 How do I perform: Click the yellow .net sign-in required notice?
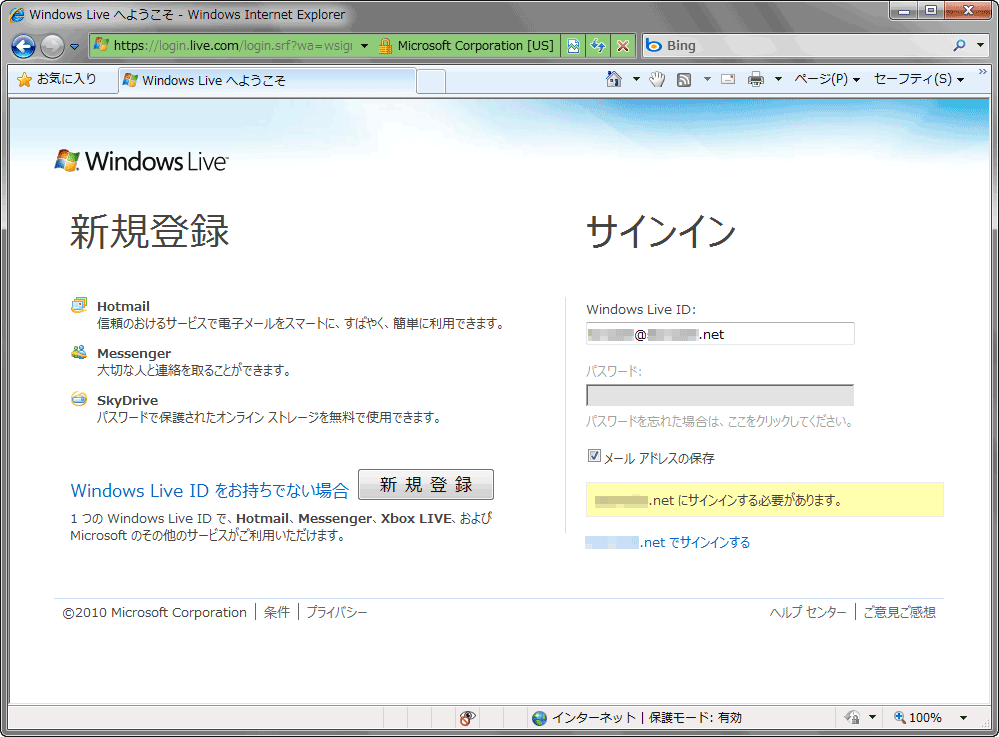pos(765,500)
